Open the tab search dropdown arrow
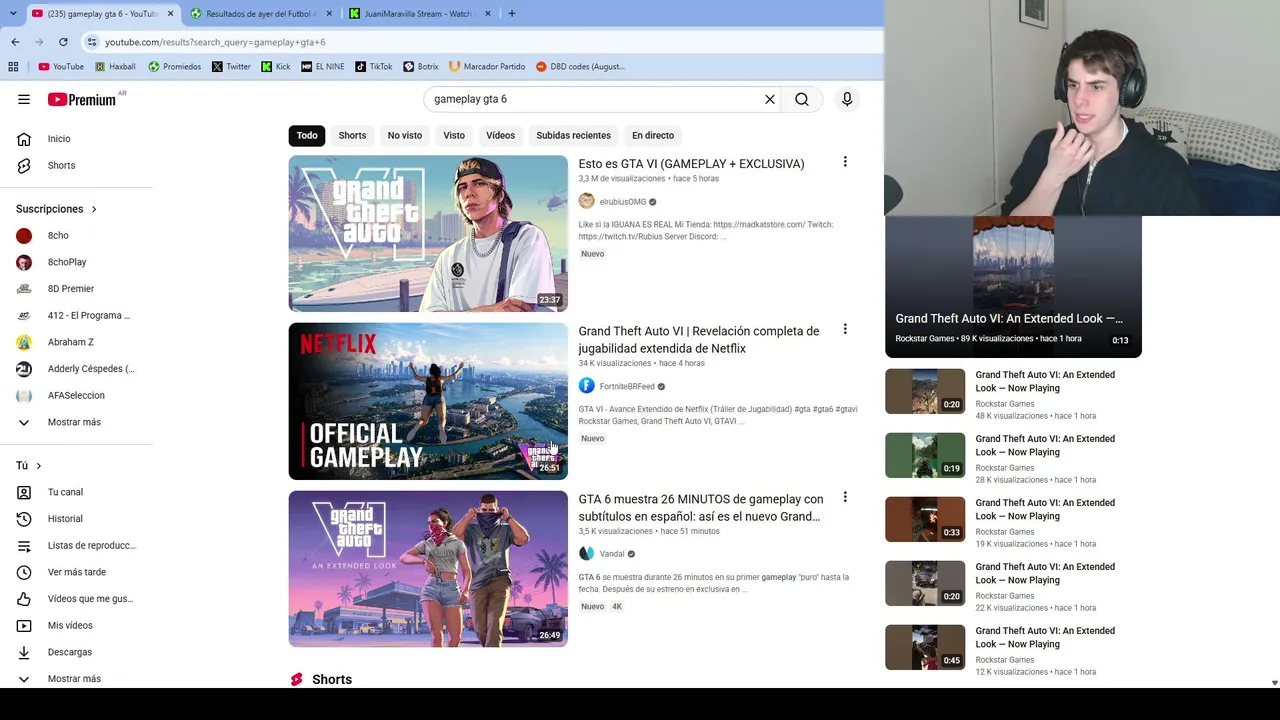Image resolution: width=1280 pixels, height=720 pixels. click(x=13, y=14)
